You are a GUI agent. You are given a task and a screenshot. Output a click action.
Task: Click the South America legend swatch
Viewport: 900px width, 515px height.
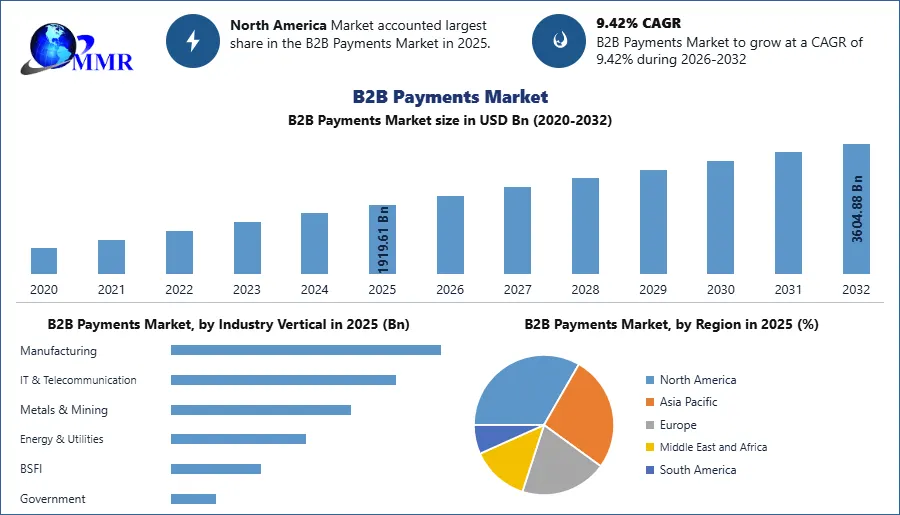pos(650,470)
